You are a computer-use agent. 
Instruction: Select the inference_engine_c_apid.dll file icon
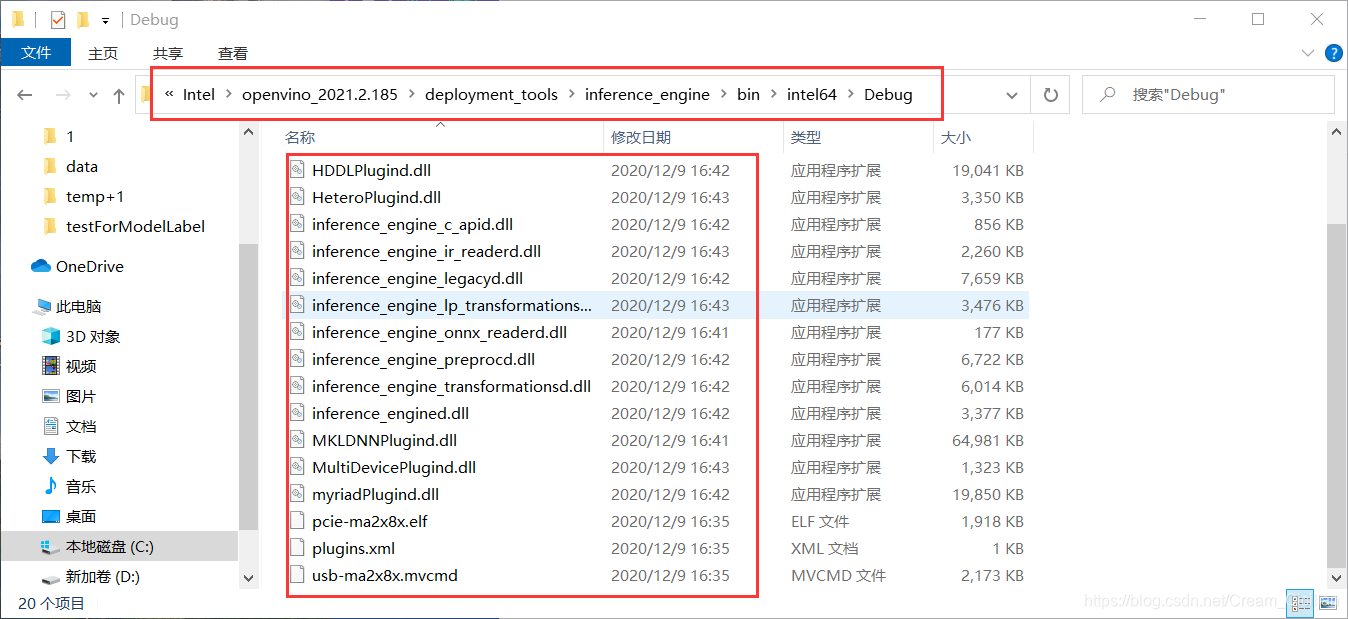pos(296,225)
